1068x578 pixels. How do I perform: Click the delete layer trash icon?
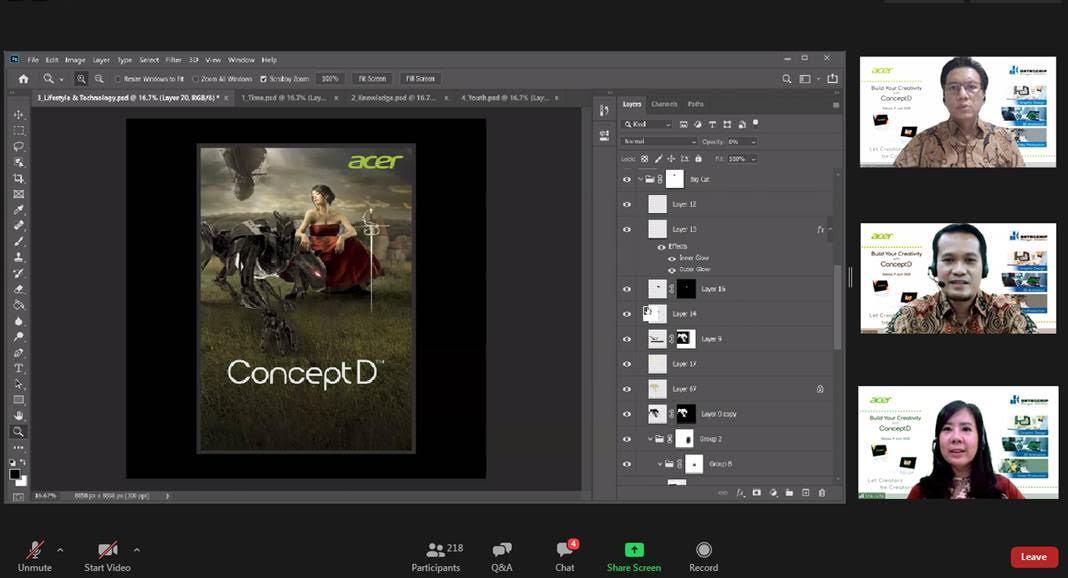click(x=822, y=493)
